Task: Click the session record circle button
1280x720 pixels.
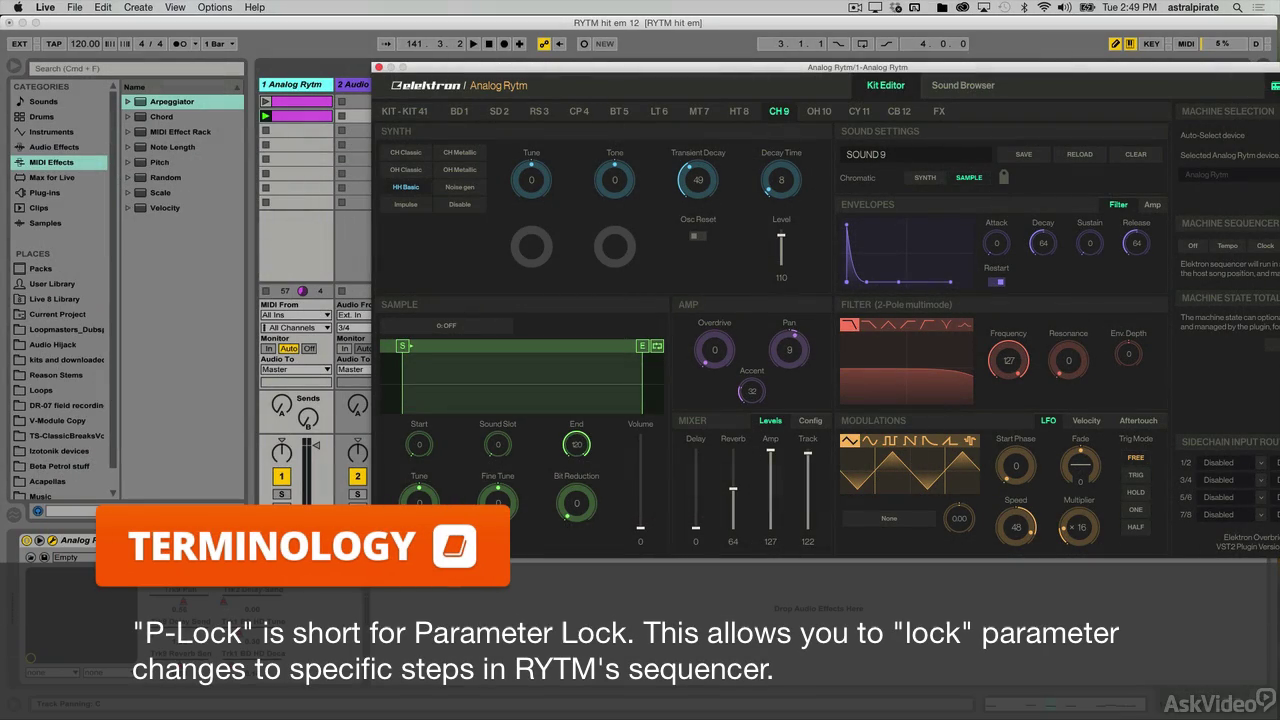Action: click(x=585, y=44)
